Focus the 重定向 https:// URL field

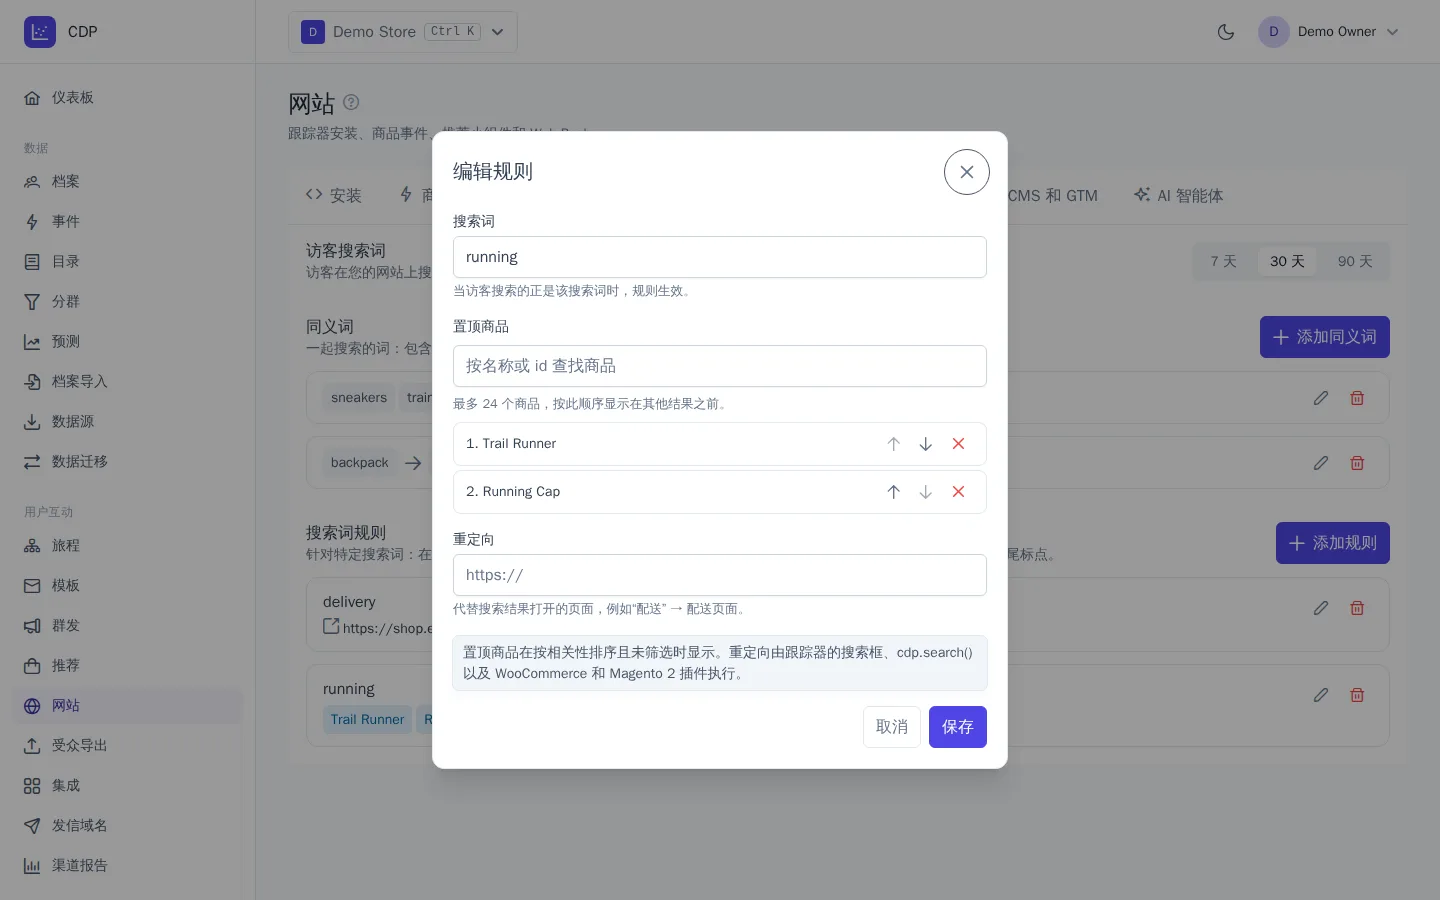click(720, 575)
